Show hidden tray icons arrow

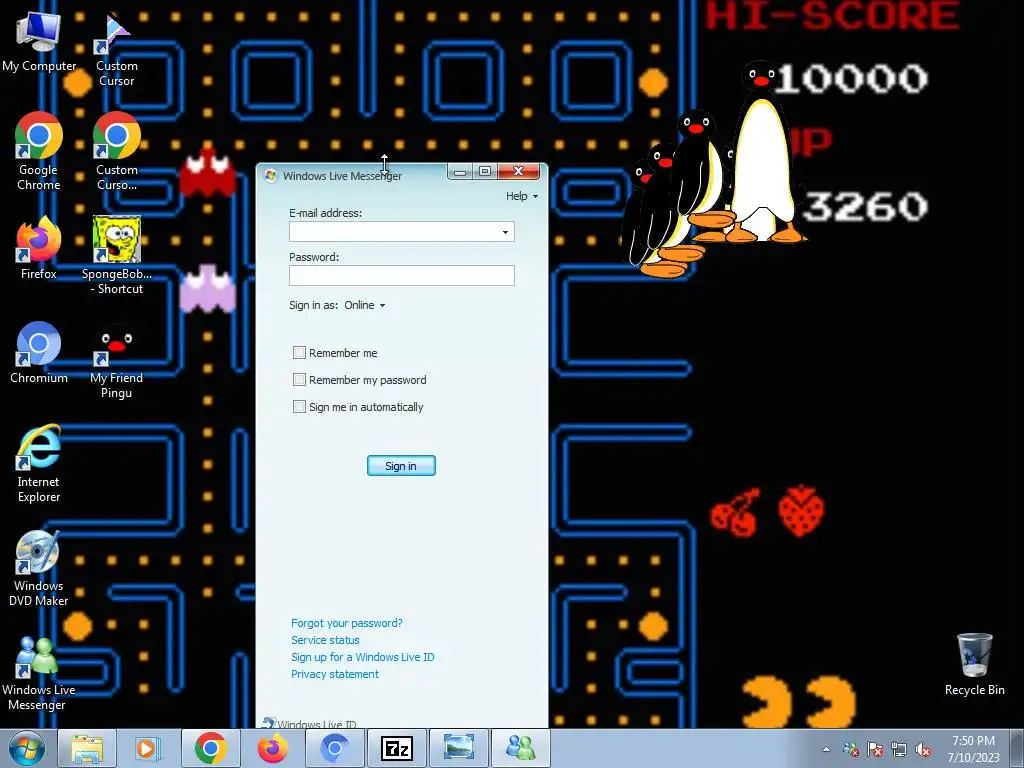(826, 749)
